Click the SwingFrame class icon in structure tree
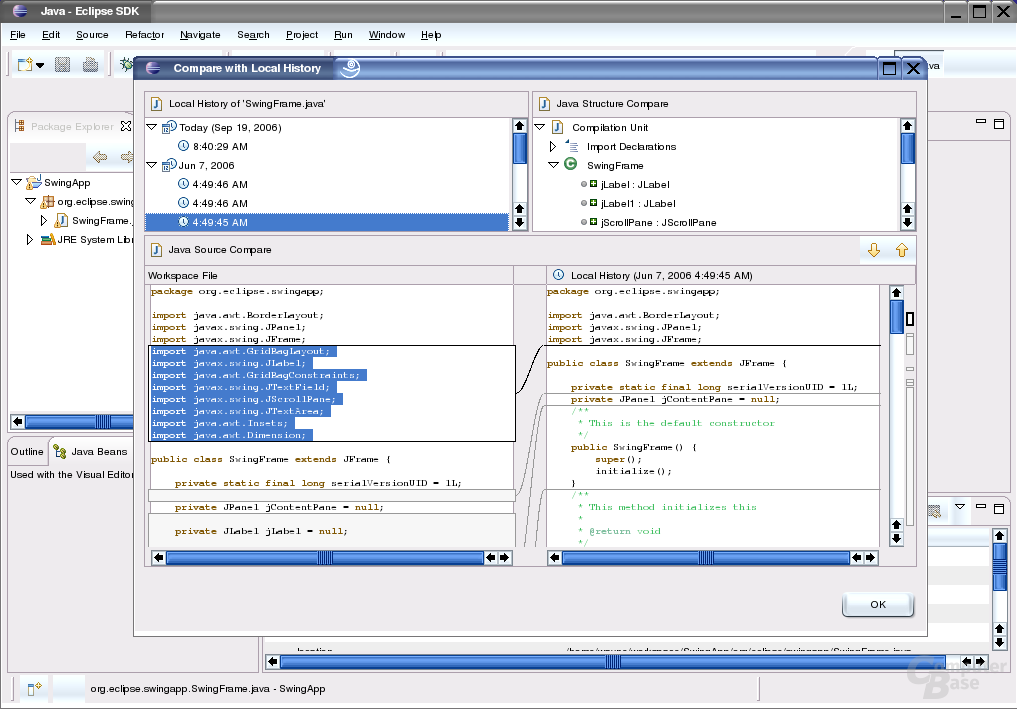The height and width of the screenshot is (709, 1017). (x=570, y=164)
